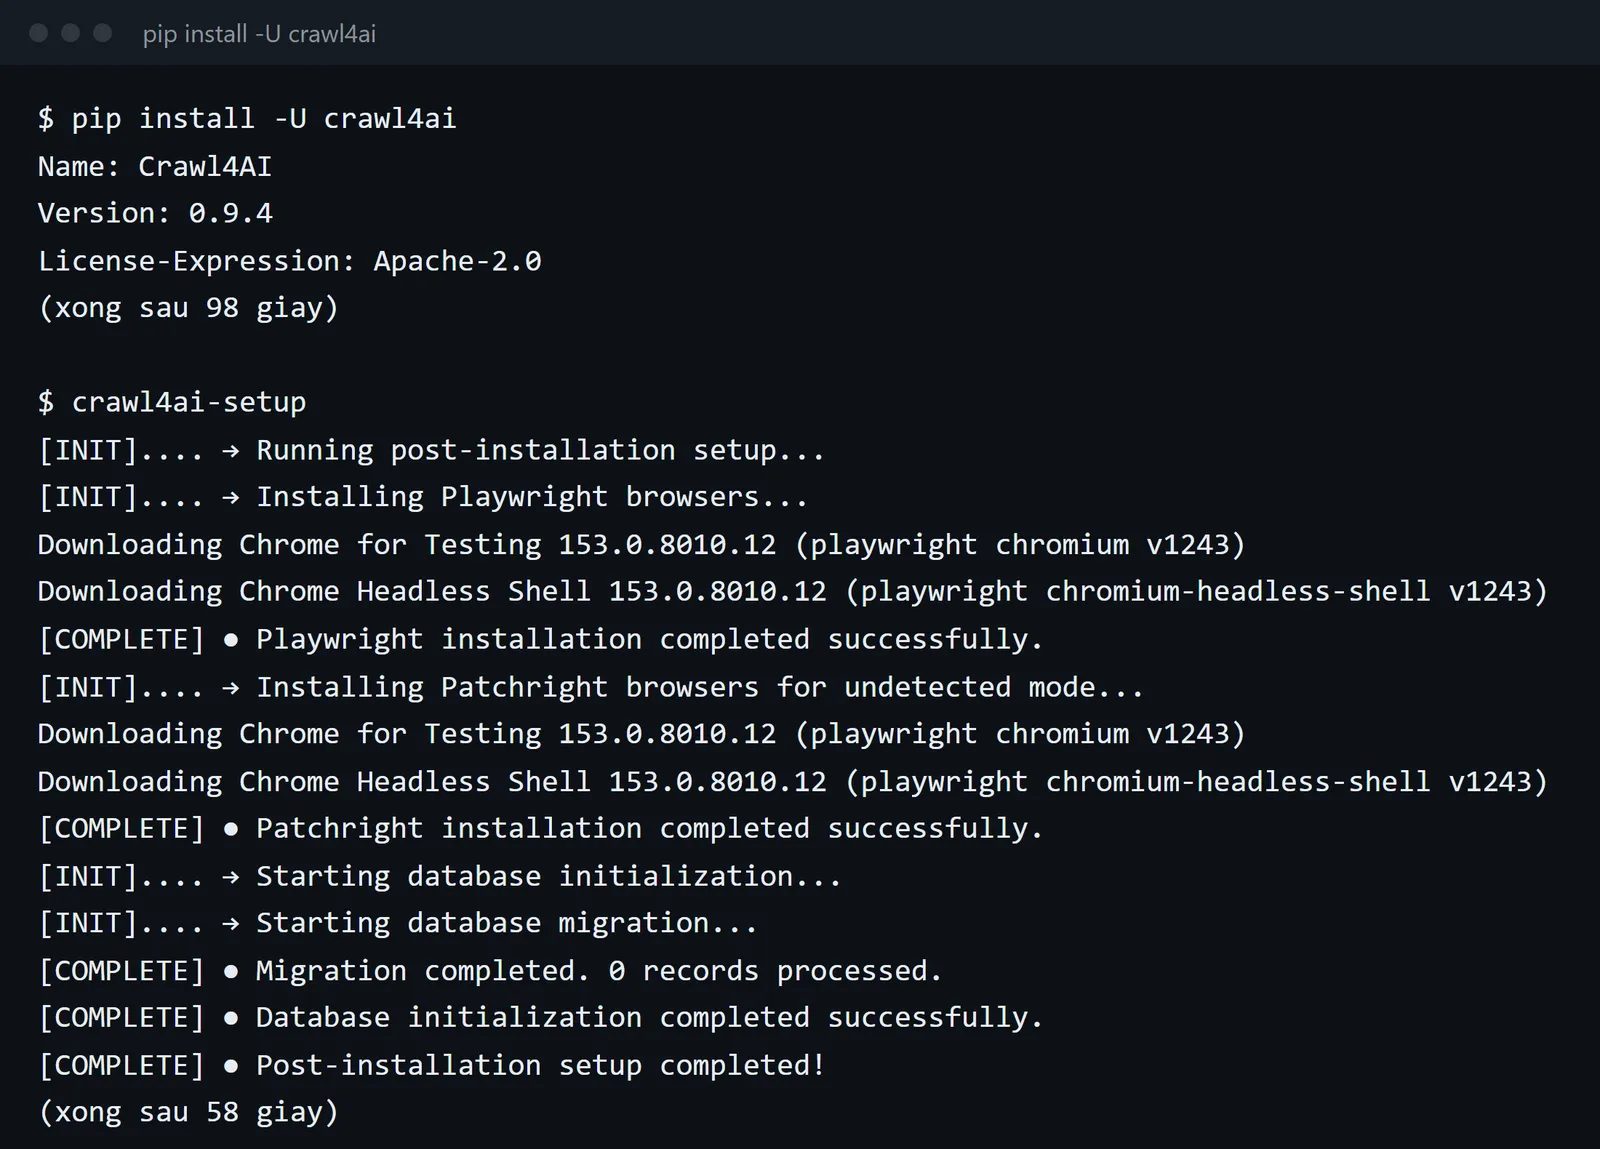
Task: Select the '$ crawl4ai-setup' command line
Action: point(172,402)
